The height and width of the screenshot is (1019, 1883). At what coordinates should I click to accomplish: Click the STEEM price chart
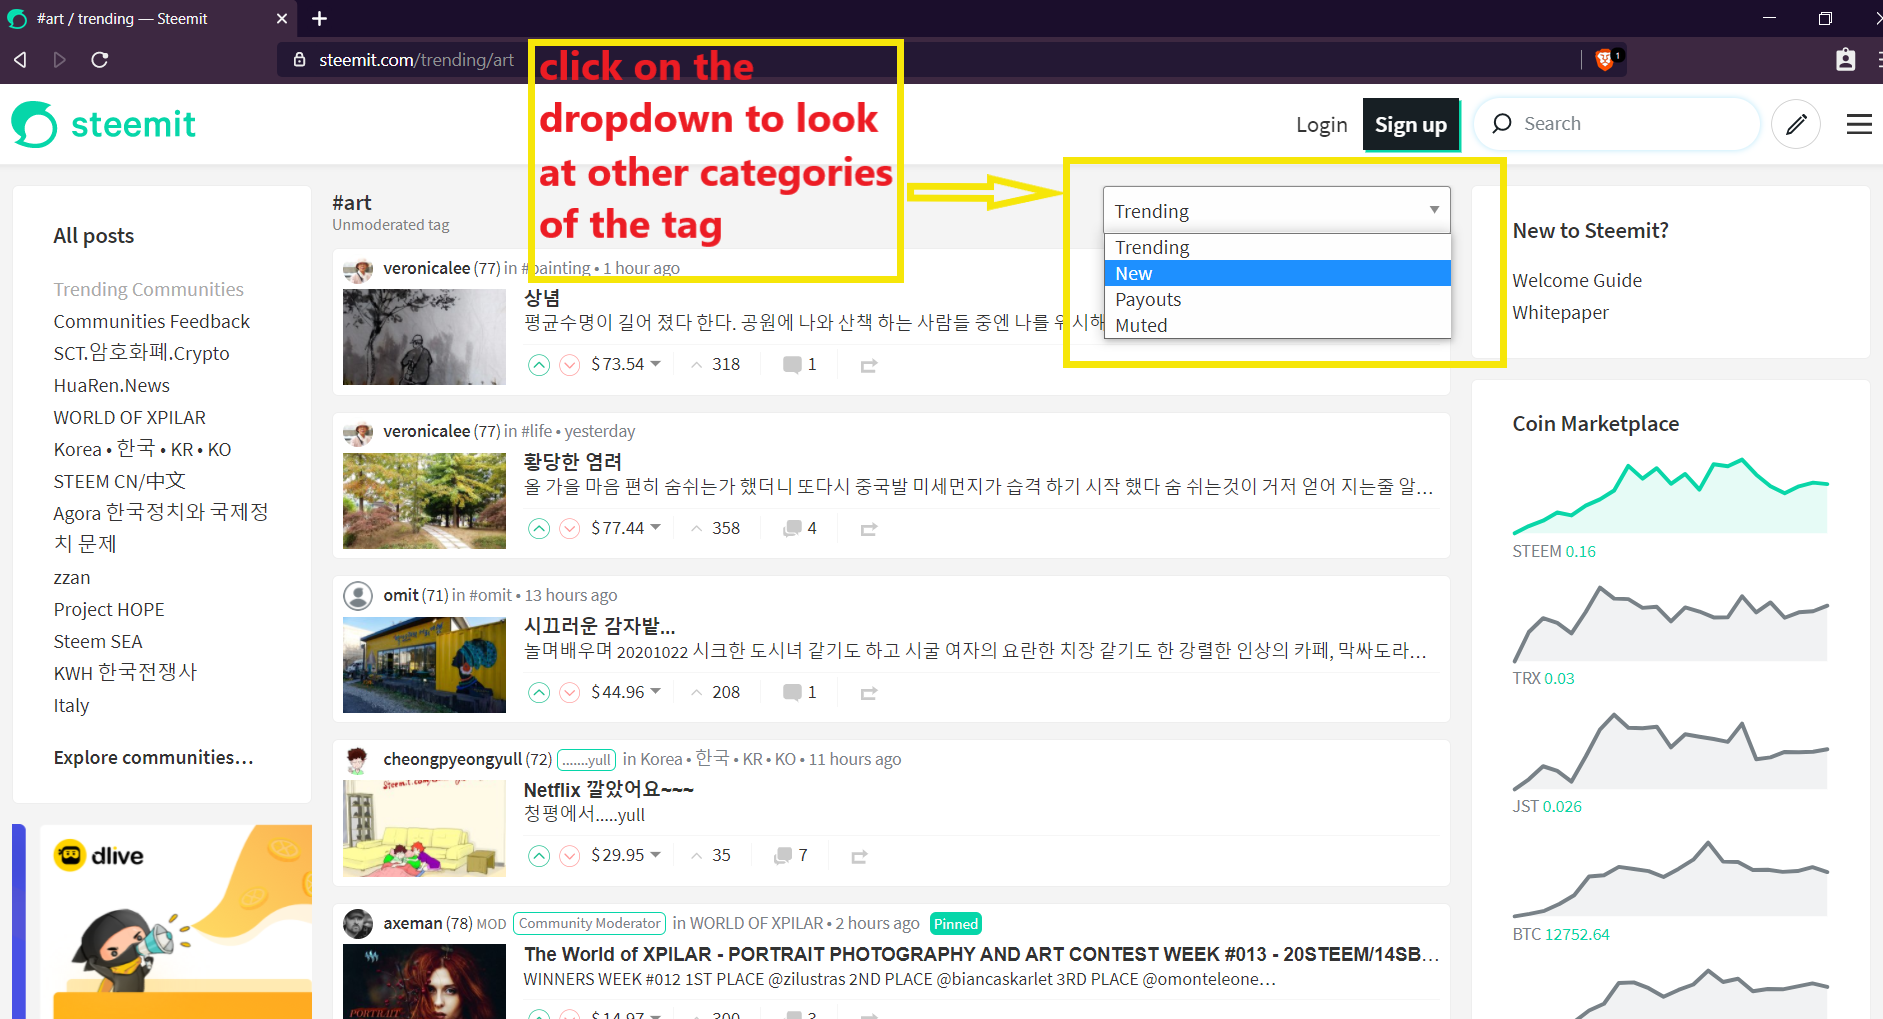click(x=1670, y=496)
